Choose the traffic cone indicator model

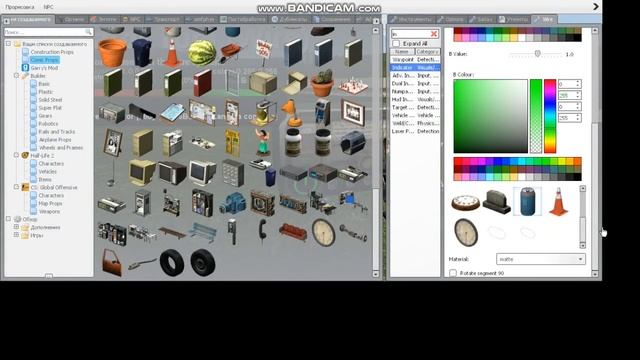pyautogui.click(x=558, y=201)
